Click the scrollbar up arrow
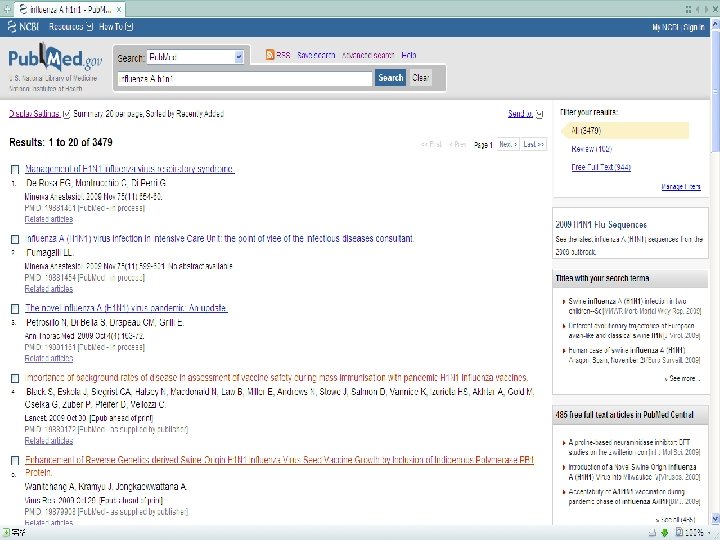 [x=715, y=24]
